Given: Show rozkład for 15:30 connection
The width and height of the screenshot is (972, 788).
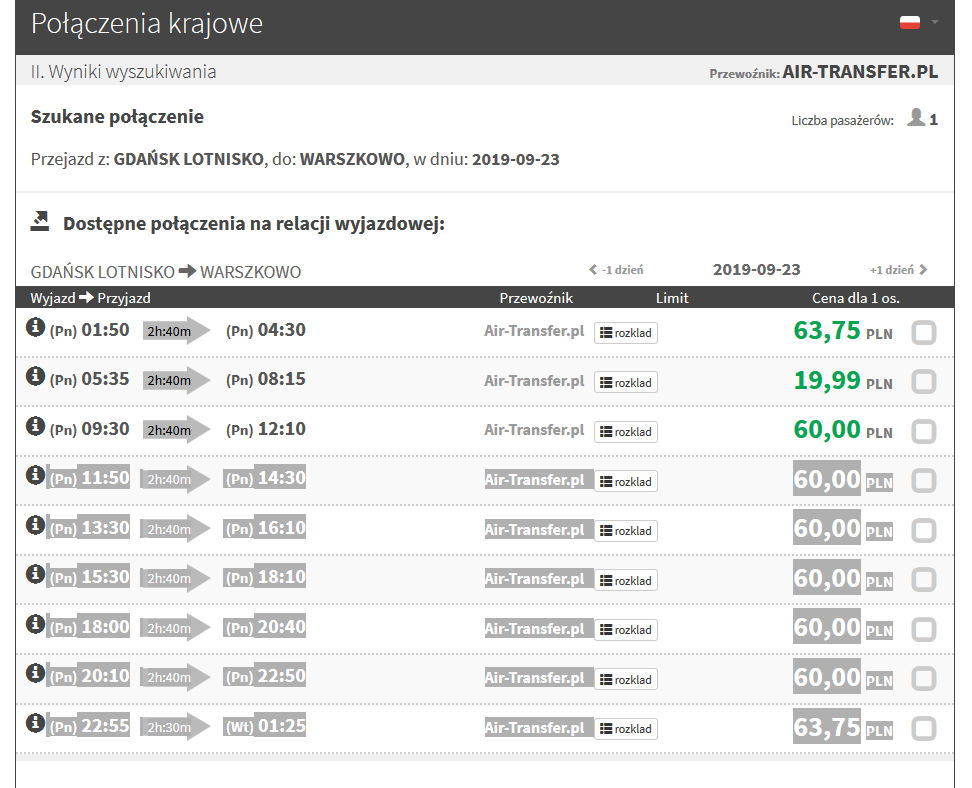Looking at the screenshot, I should click(625, 580).
